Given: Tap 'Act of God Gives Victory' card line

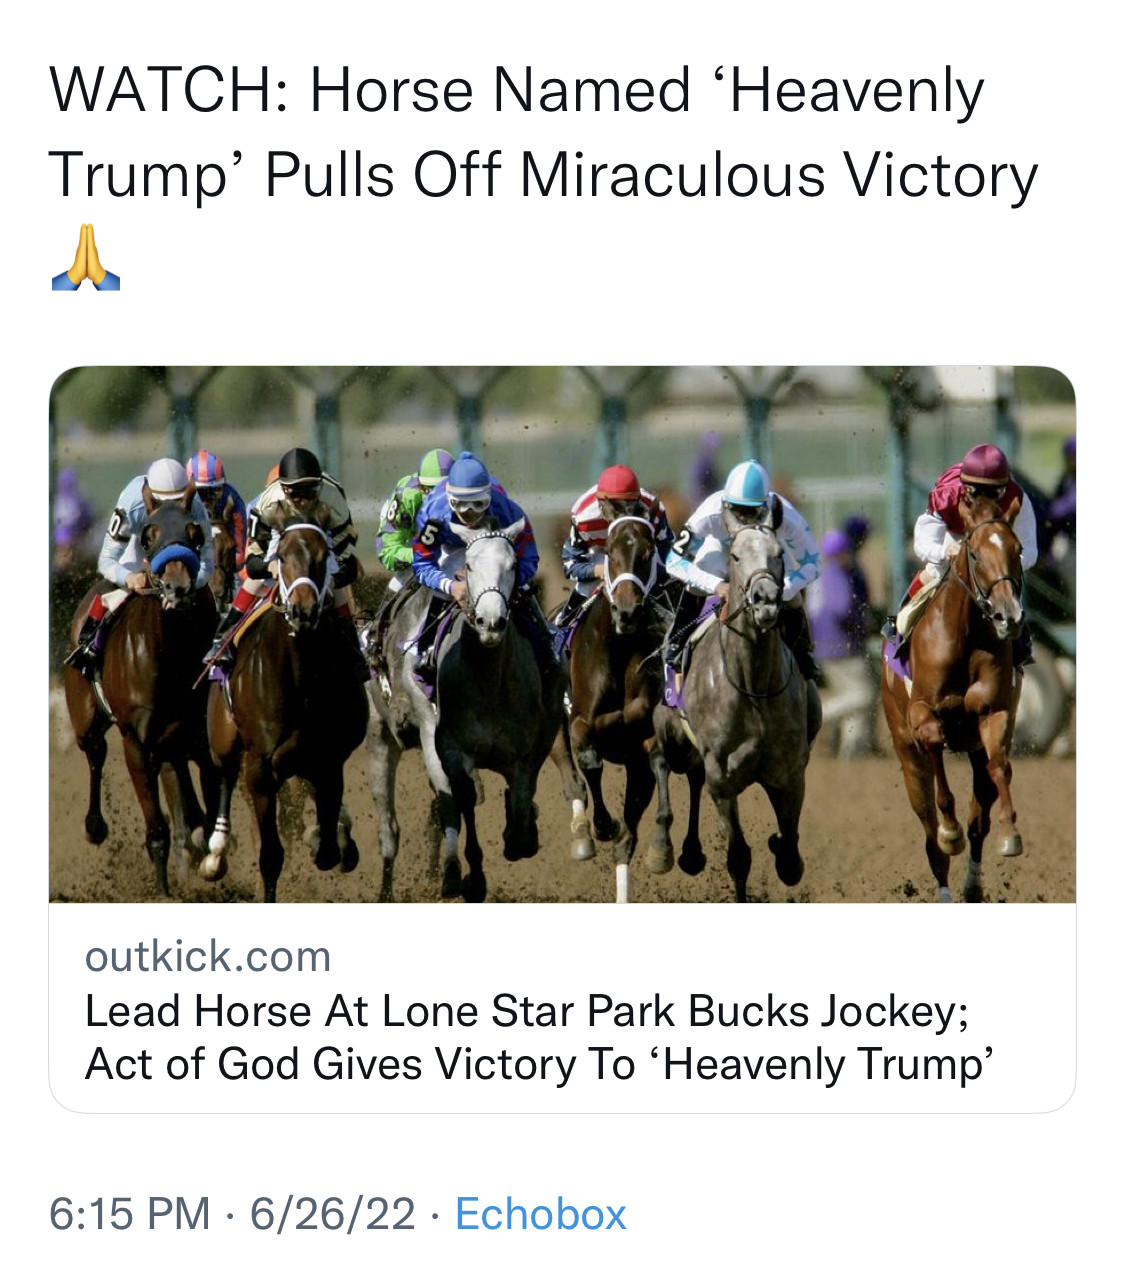Looking at the screenshot, I should pyautogui.click(x=360, y=1064).
